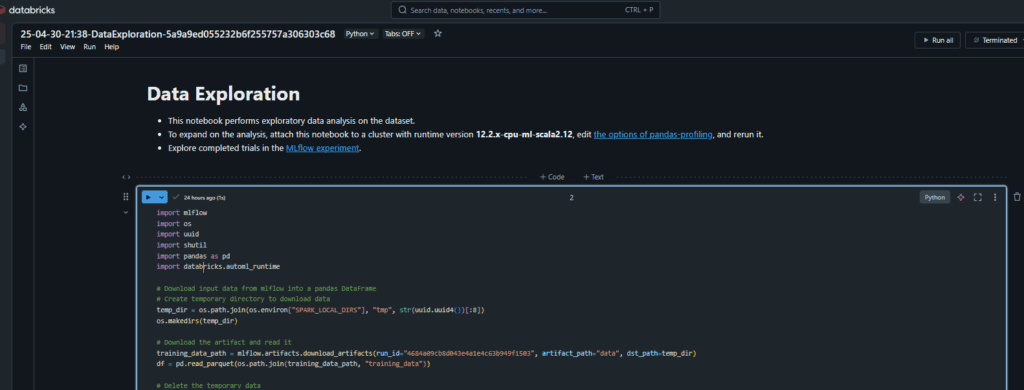Image resolution: width=1024 pixels, height=390 pixels.
Task: Open the workspace folder sidebar icon
Action: [23, 88]
